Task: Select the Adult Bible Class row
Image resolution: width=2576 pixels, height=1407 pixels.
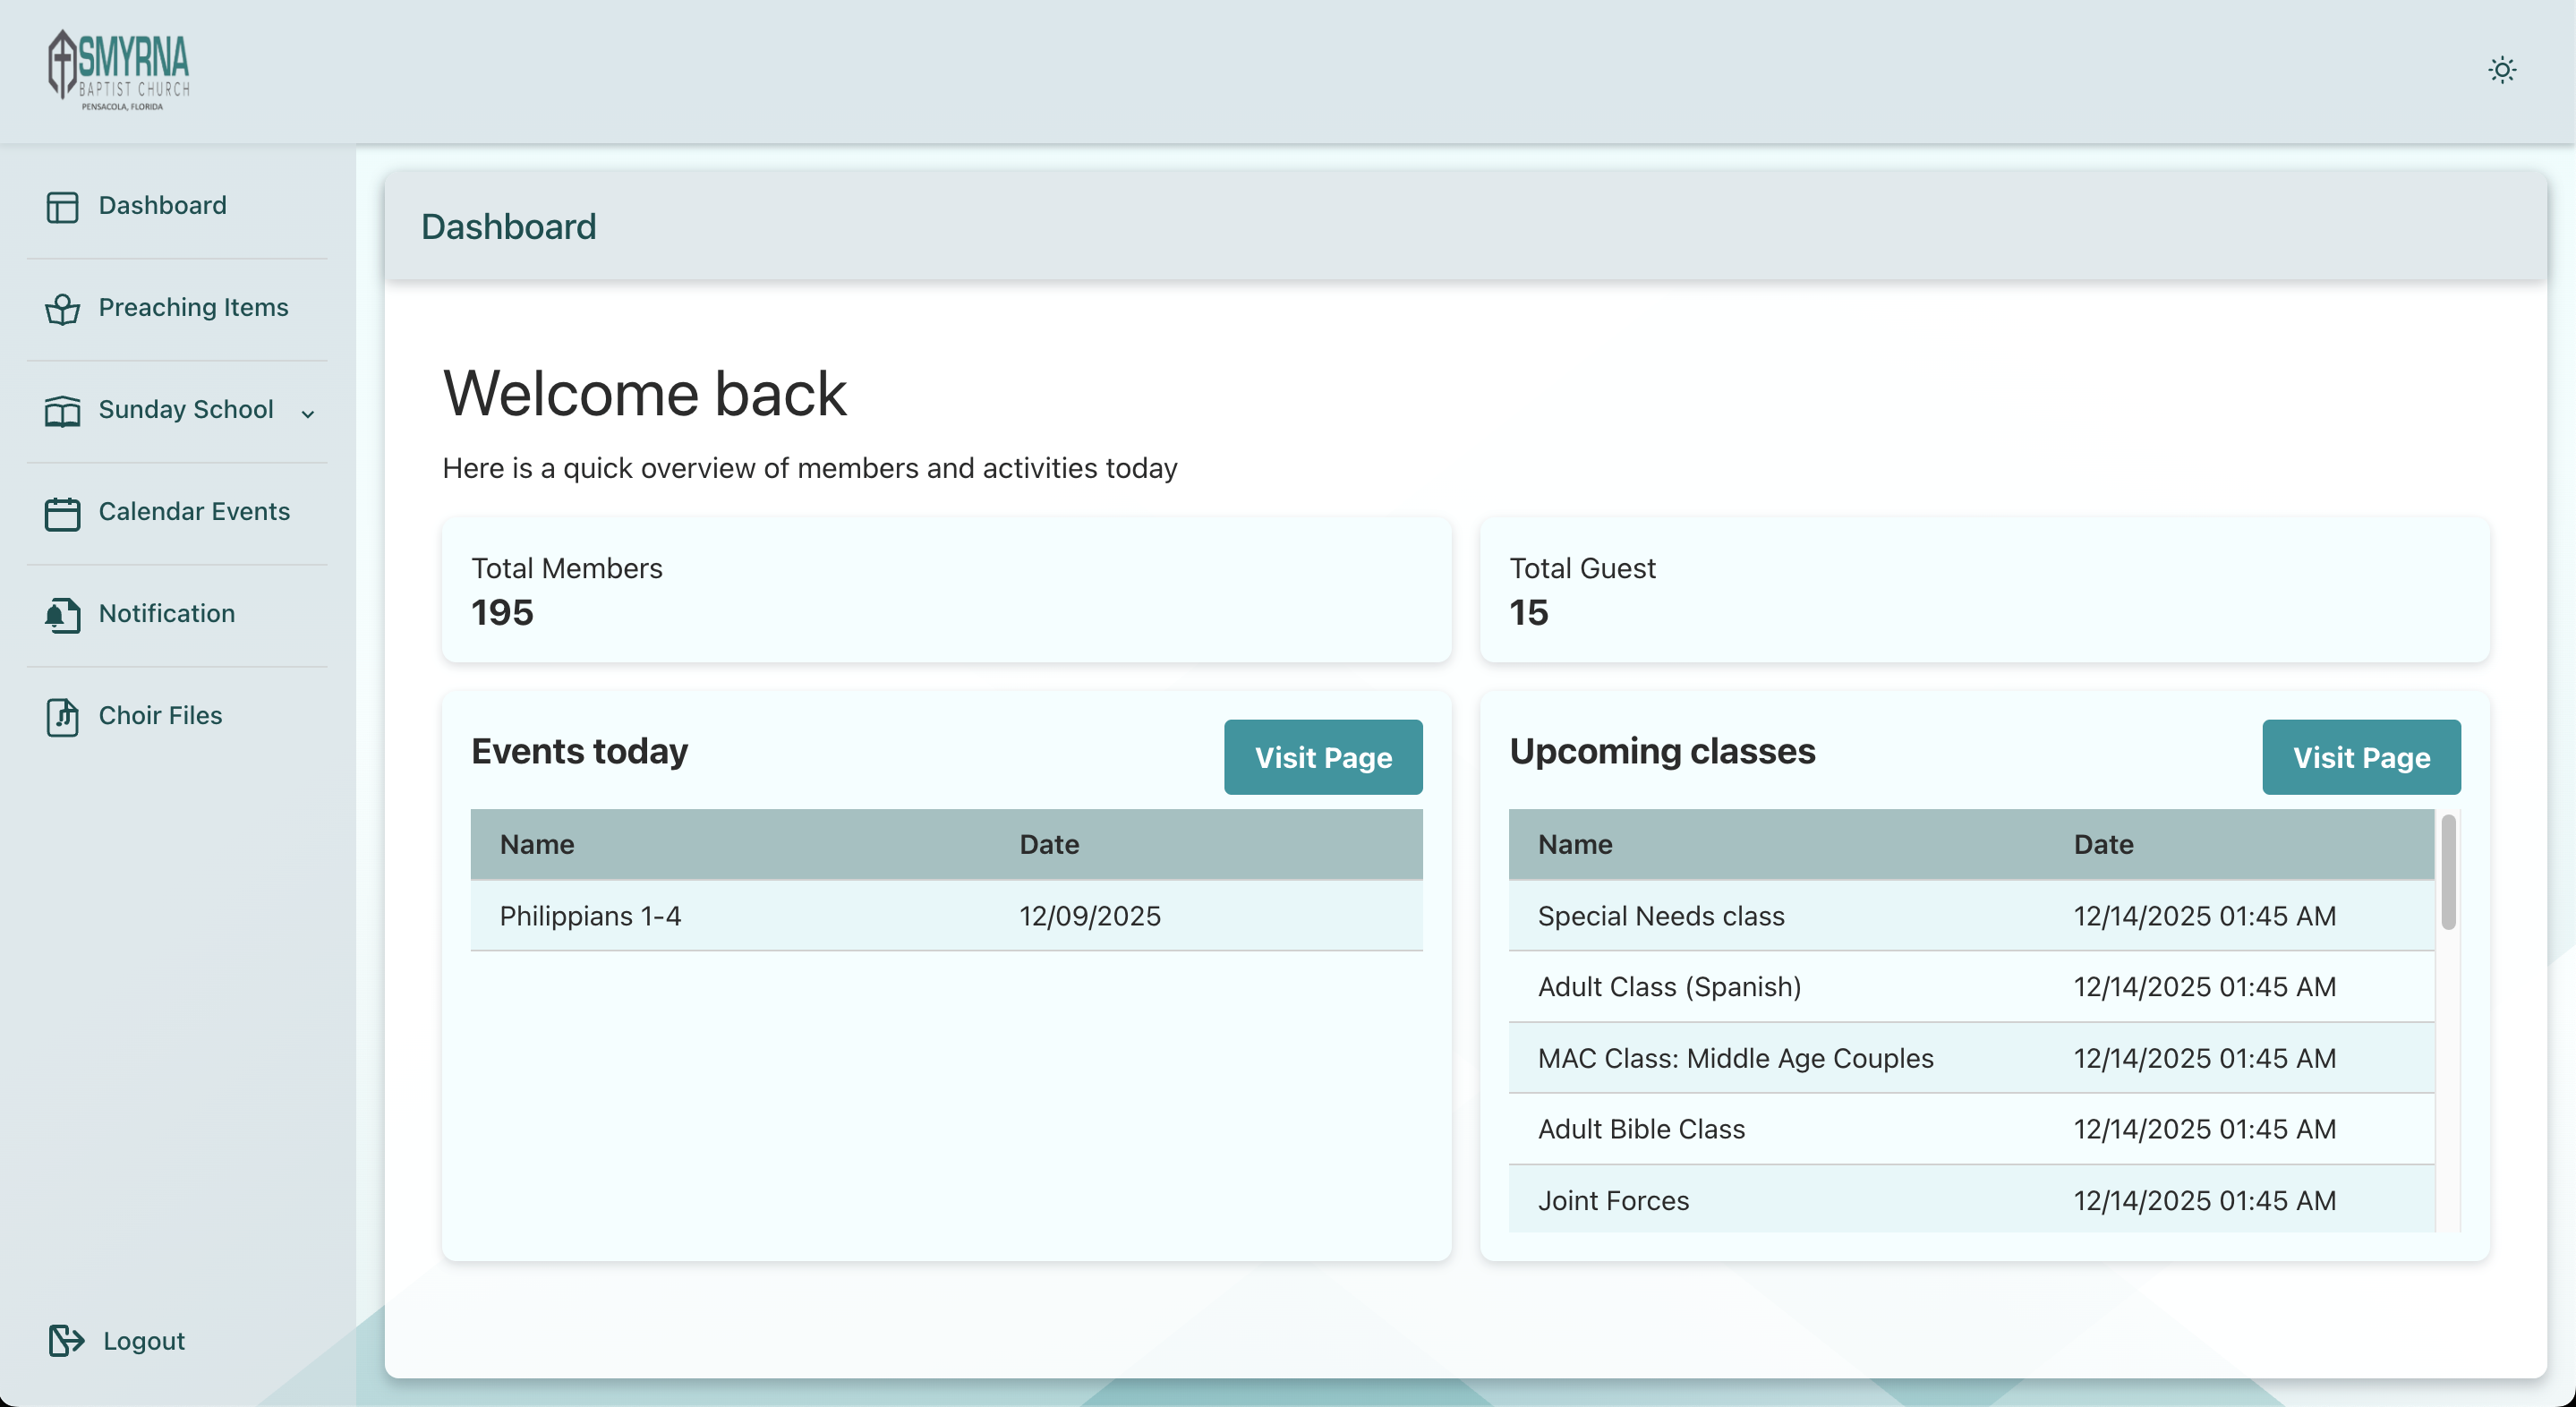Action: [x=1971, y=1128]
